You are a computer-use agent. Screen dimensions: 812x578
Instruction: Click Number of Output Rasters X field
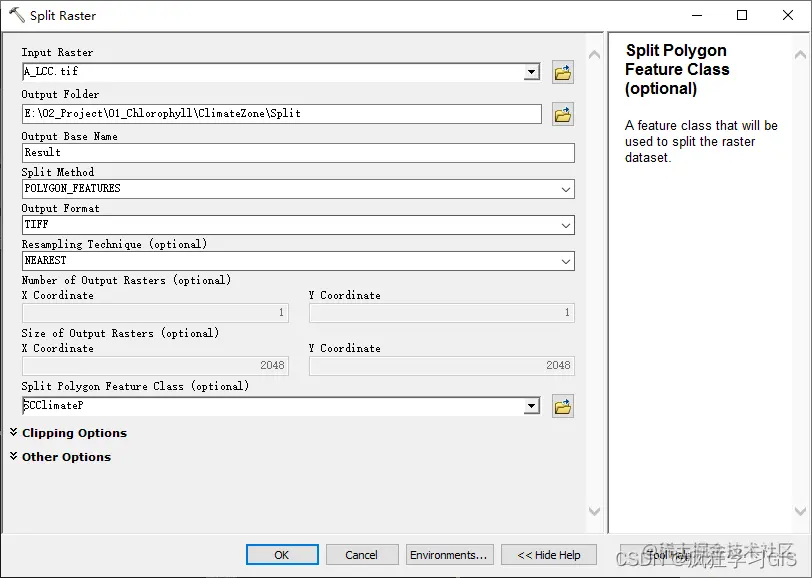click(155, 313)
